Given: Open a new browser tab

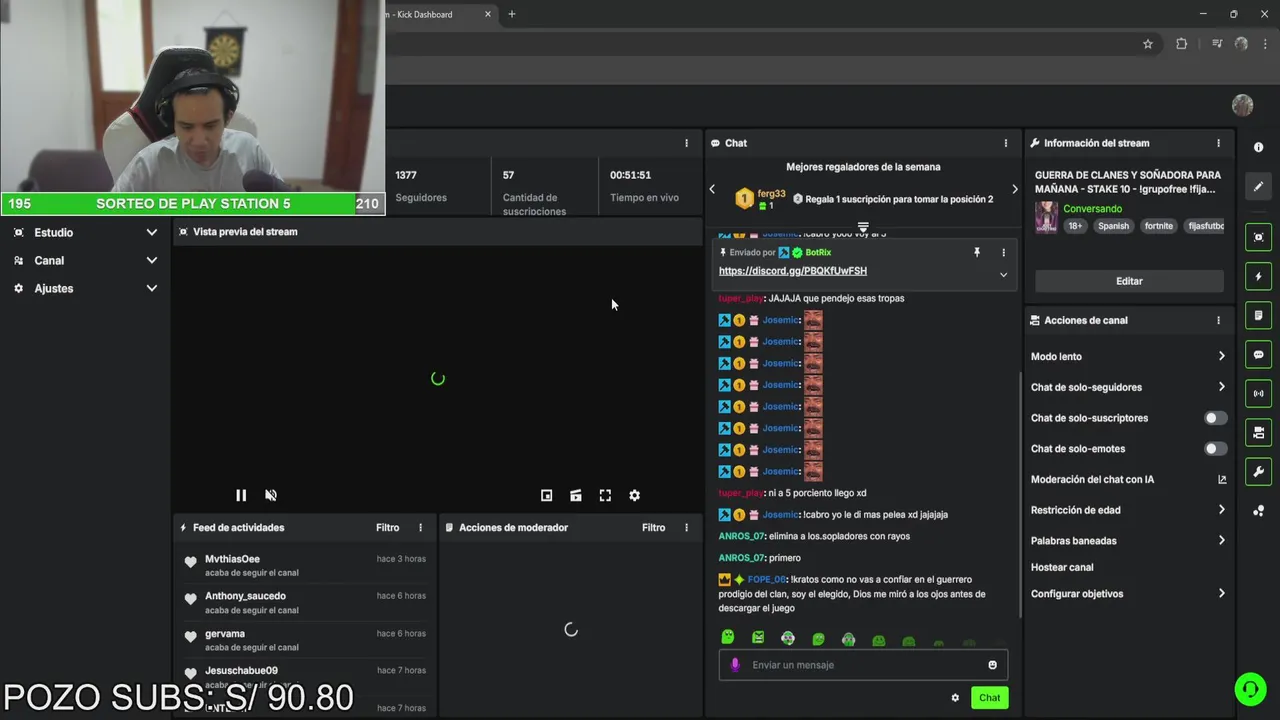Looking at the screenshot, I should [512, 14].
